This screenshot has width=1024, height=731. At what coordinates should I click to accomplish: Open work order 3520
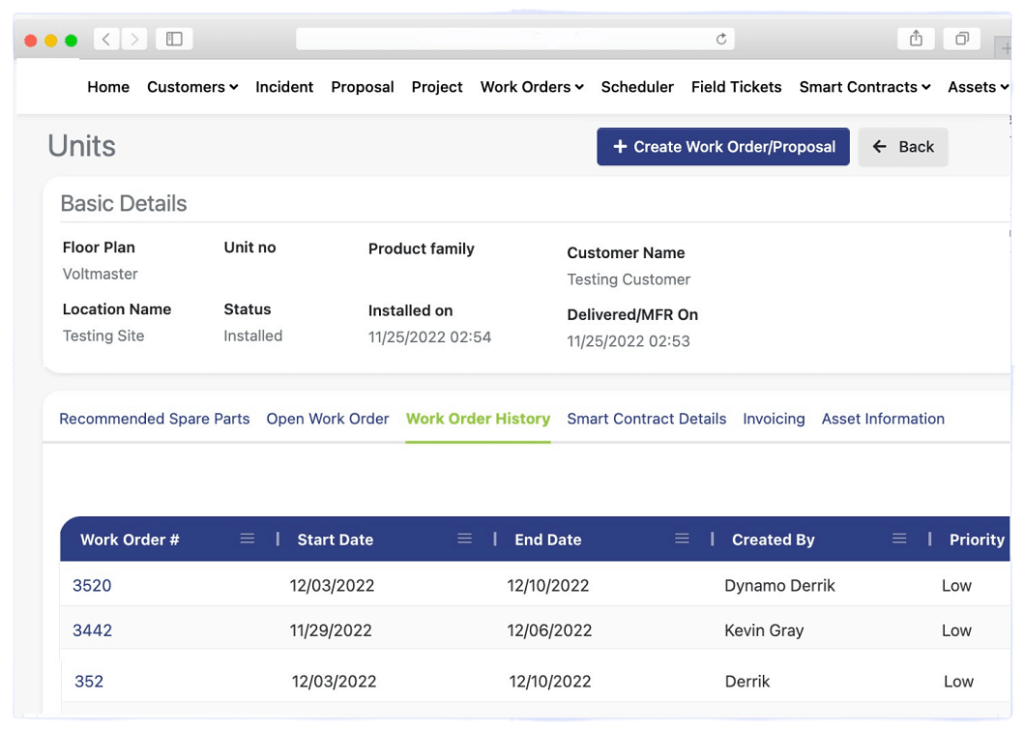point(92,586)
